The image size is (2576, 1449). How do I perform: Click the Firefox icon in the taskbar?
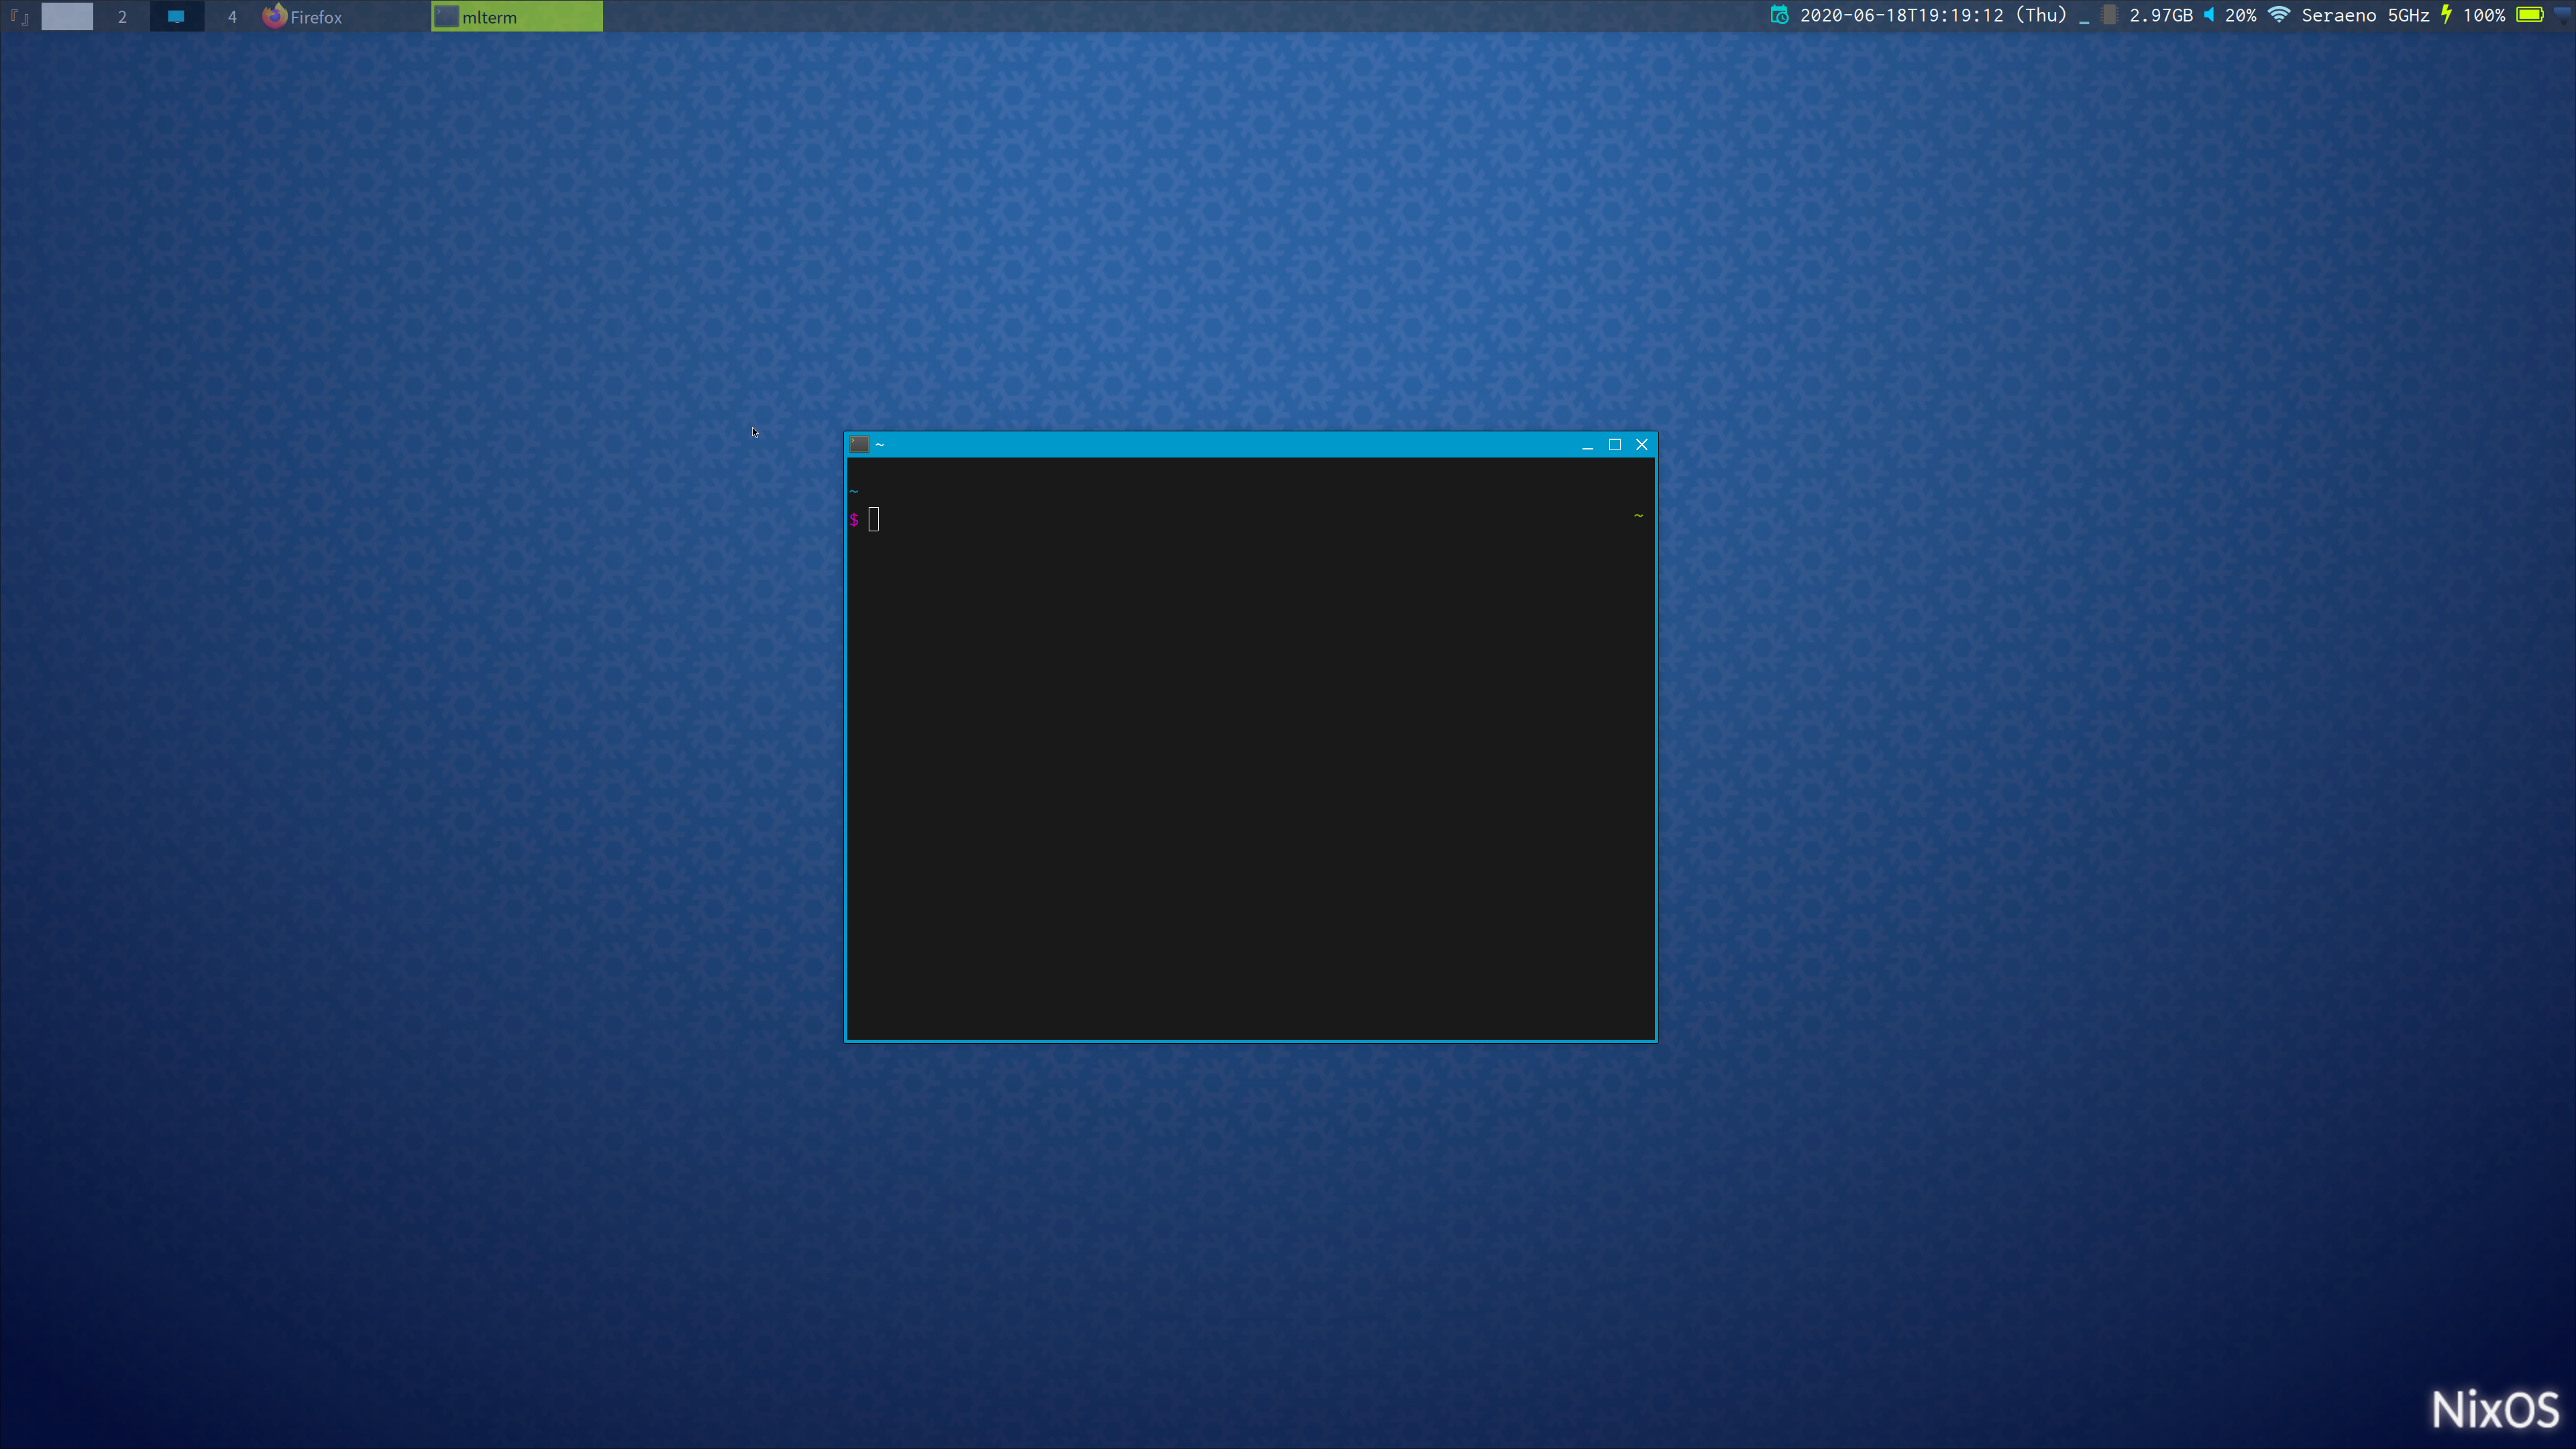[x=275, y=16]
